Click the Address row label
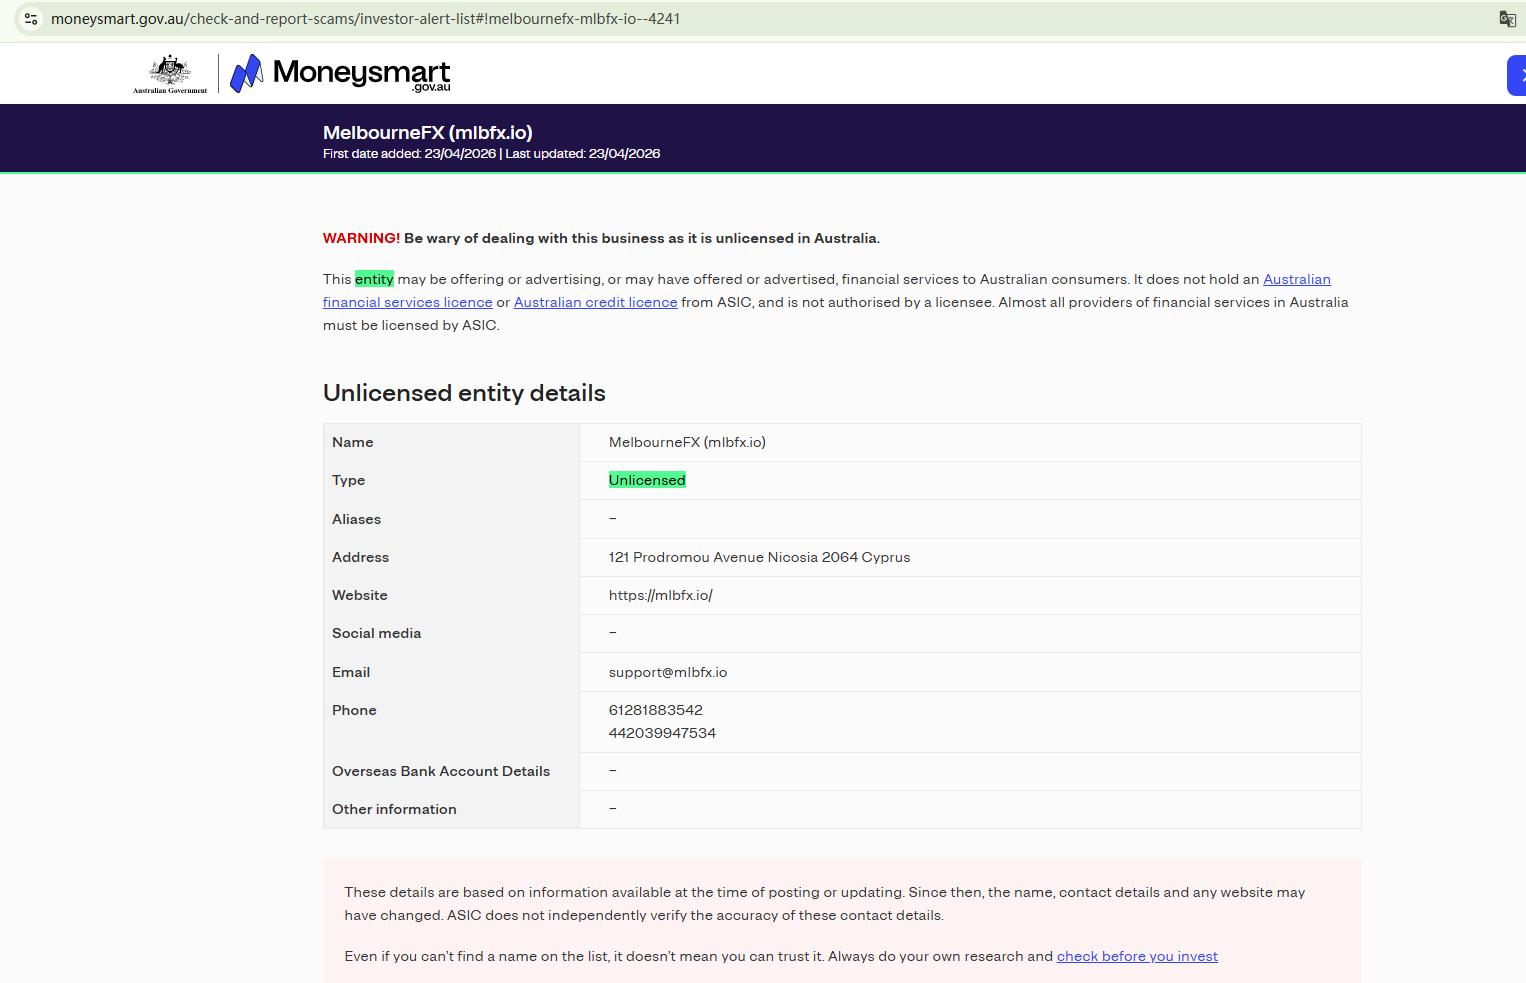 [360, 557]
